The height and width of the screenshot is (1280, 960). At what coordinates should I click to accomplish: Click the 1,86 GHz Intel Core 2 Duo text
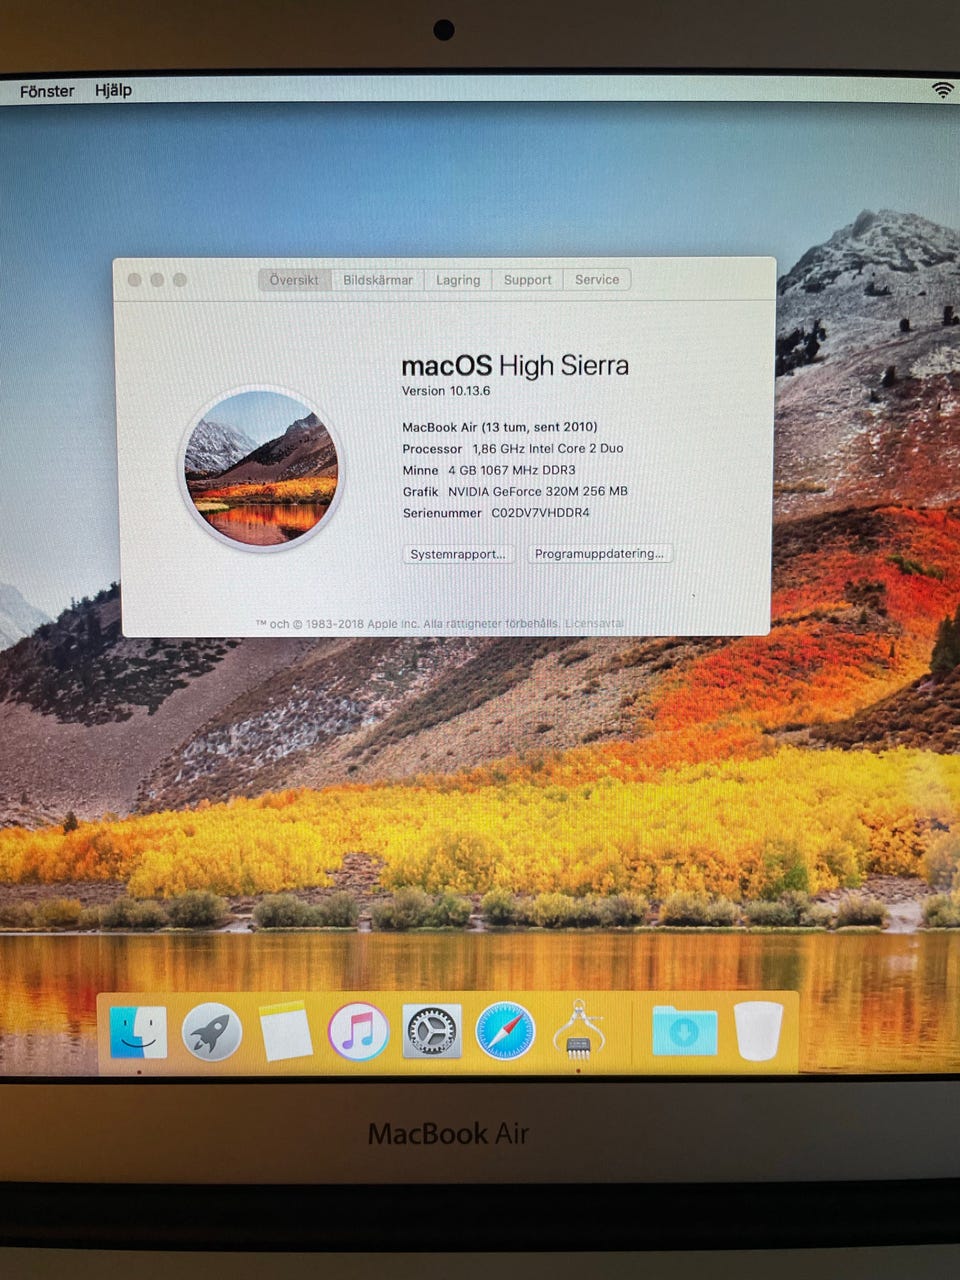click(547, 449)
